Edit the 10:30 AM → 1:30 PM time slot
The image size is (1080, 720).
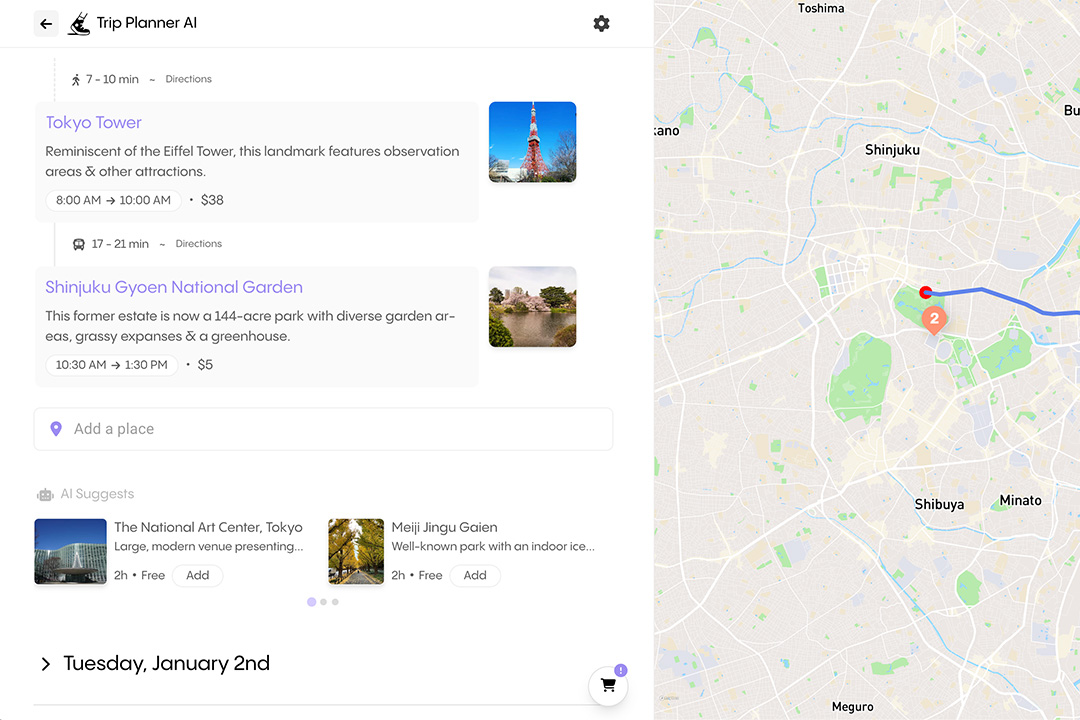[112, 365]
